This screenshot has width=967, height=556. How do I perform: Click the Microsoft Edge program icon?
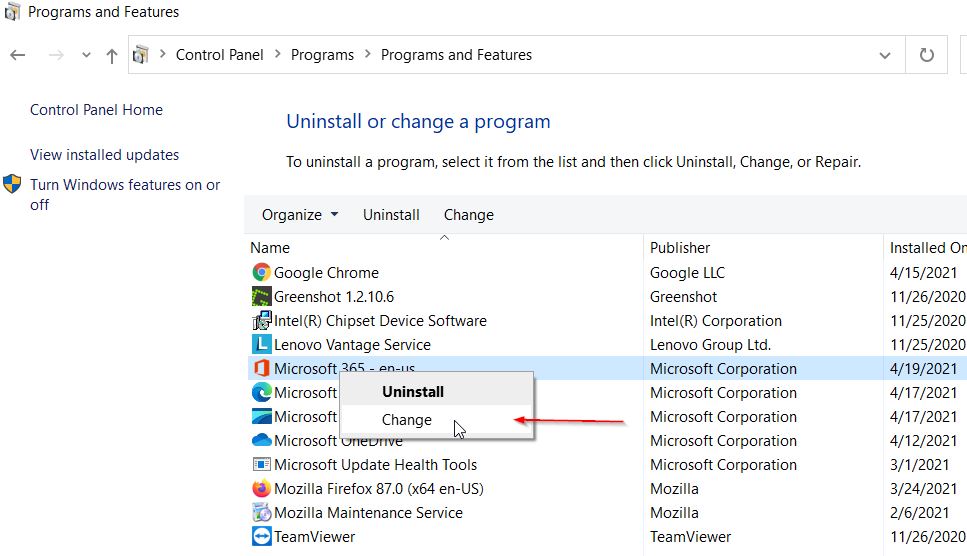point(261,393)
